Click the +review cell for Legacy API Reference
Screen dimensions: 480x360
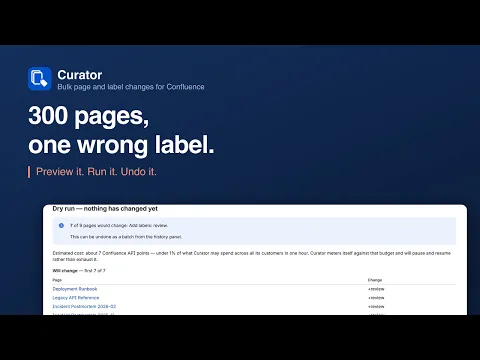[x=376, y=298]
